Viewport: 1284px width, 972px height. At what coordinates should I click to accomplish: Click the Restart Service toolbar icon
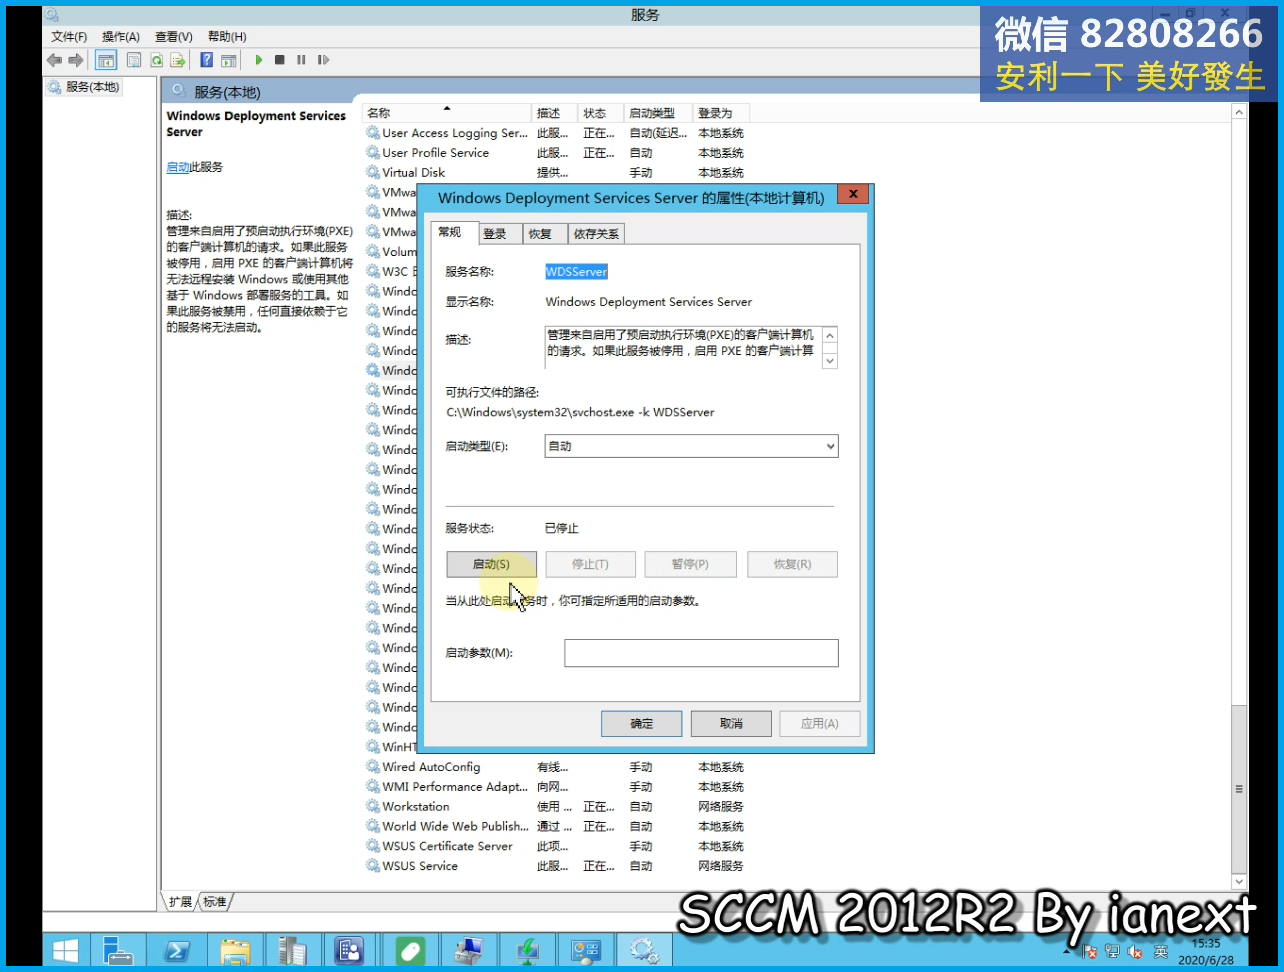pos(323,60)
